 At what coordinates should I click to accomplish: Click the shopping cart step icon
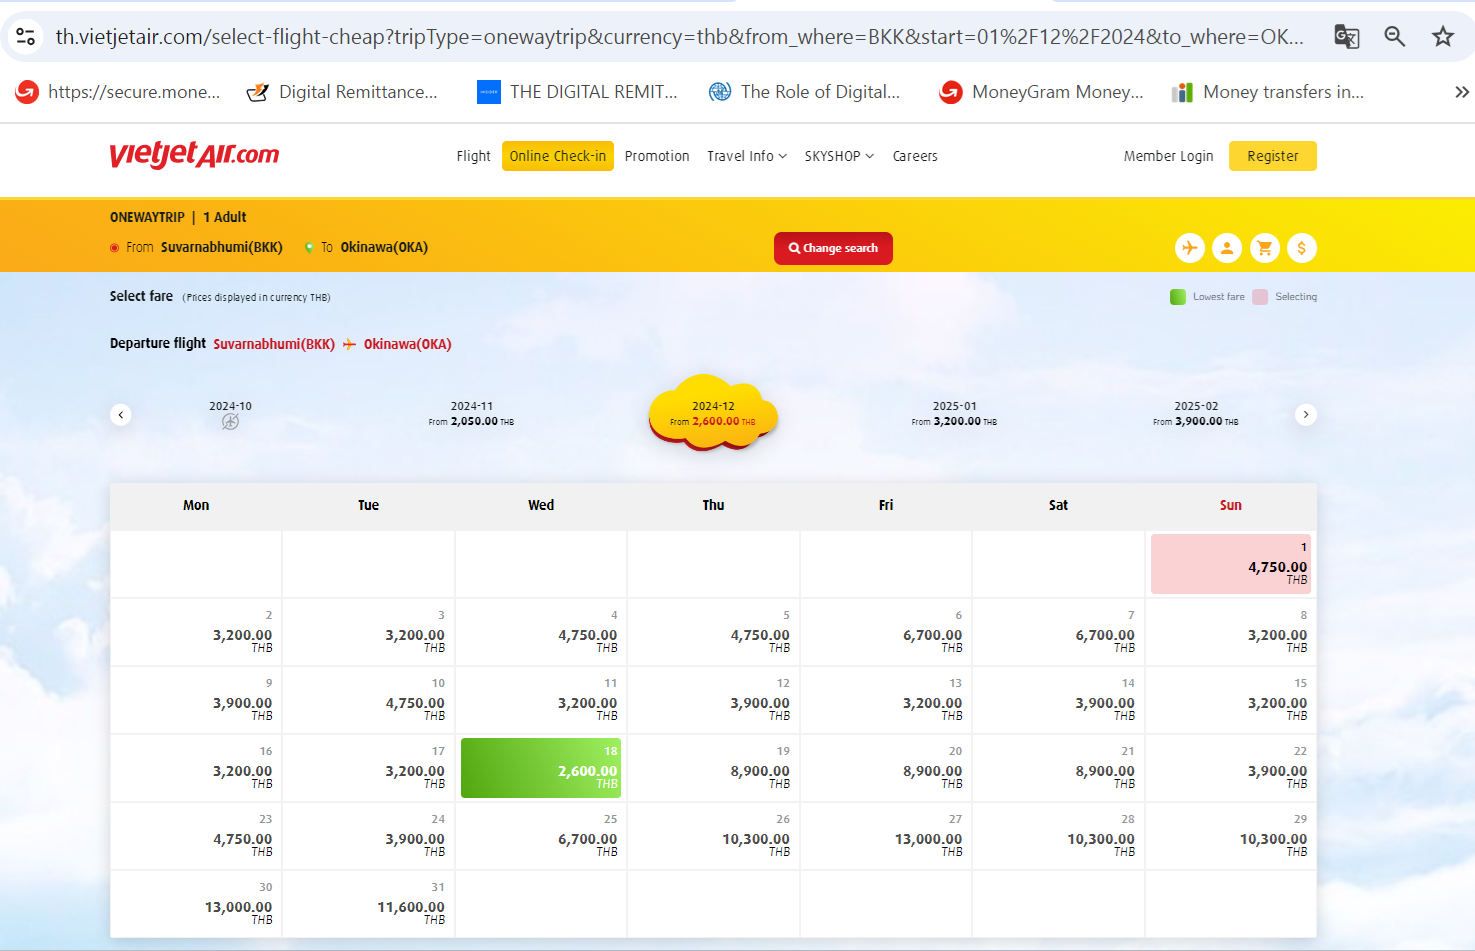pos(1265,248)
